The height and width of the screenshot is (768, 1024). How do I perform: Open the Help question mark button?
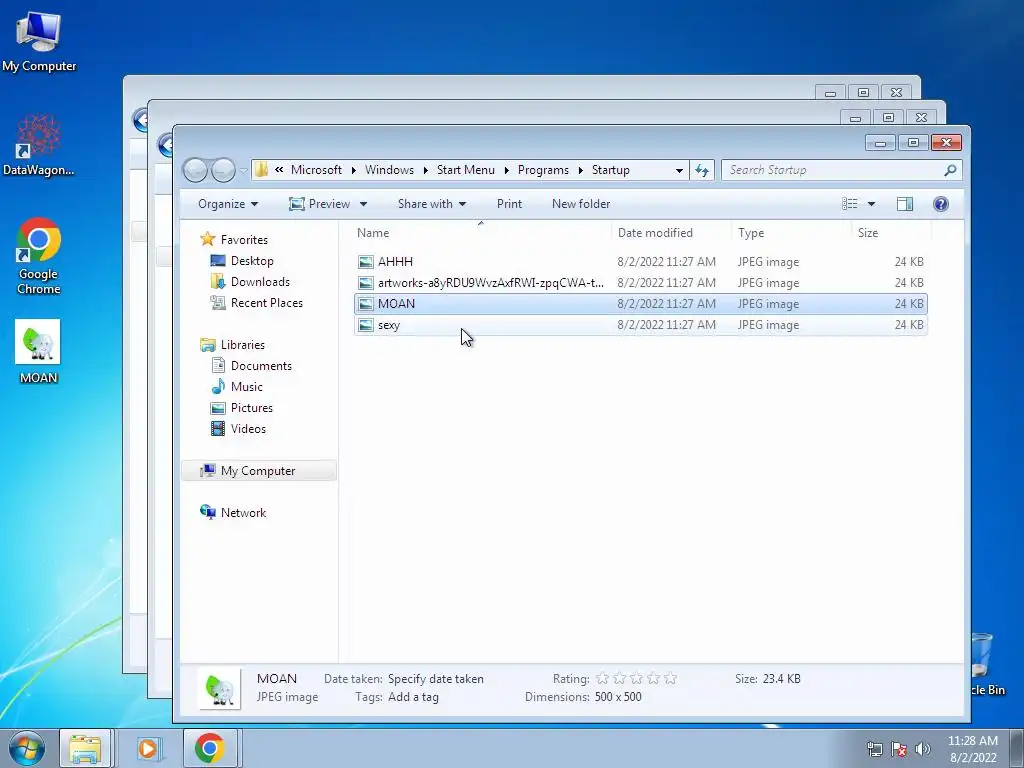940,204
